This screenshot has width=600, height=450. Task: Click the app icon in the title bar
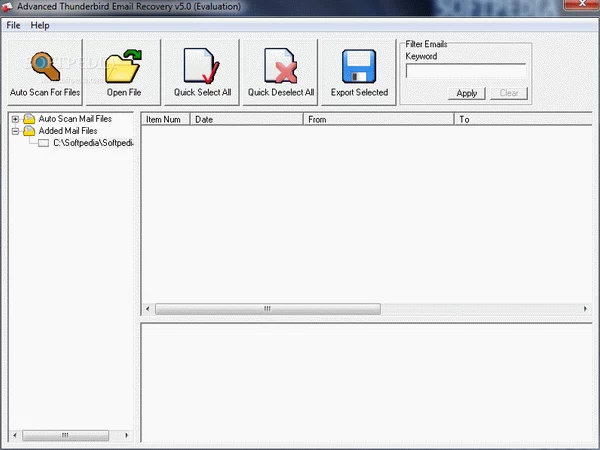click(x=7, y=7)
